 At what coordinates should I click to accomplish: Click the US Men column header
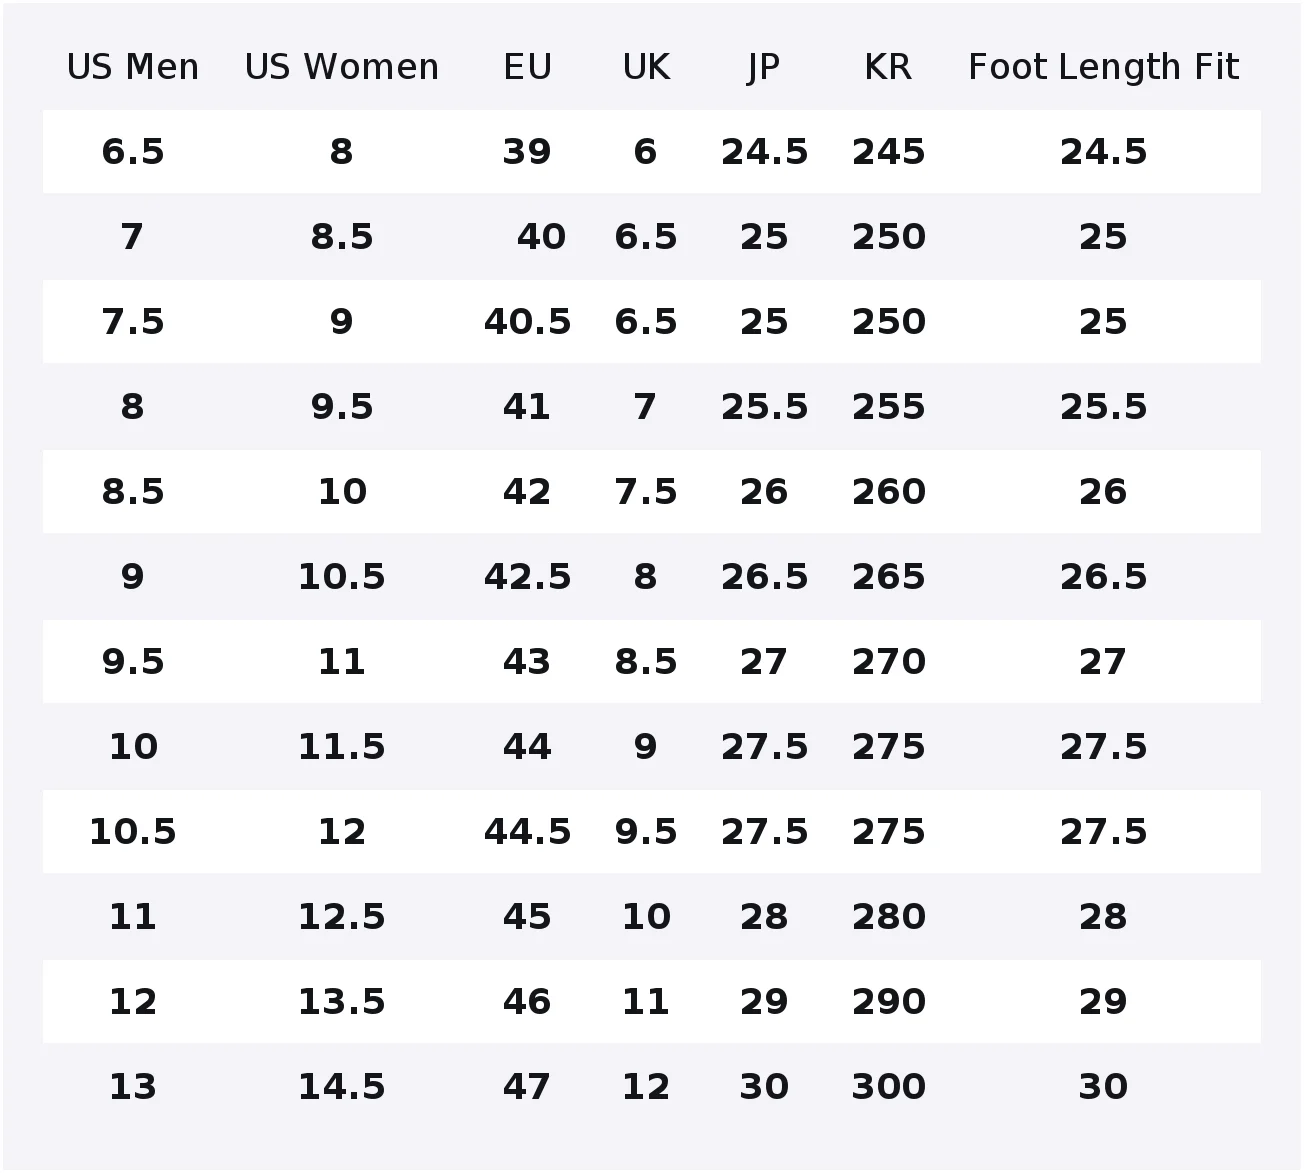132,67
